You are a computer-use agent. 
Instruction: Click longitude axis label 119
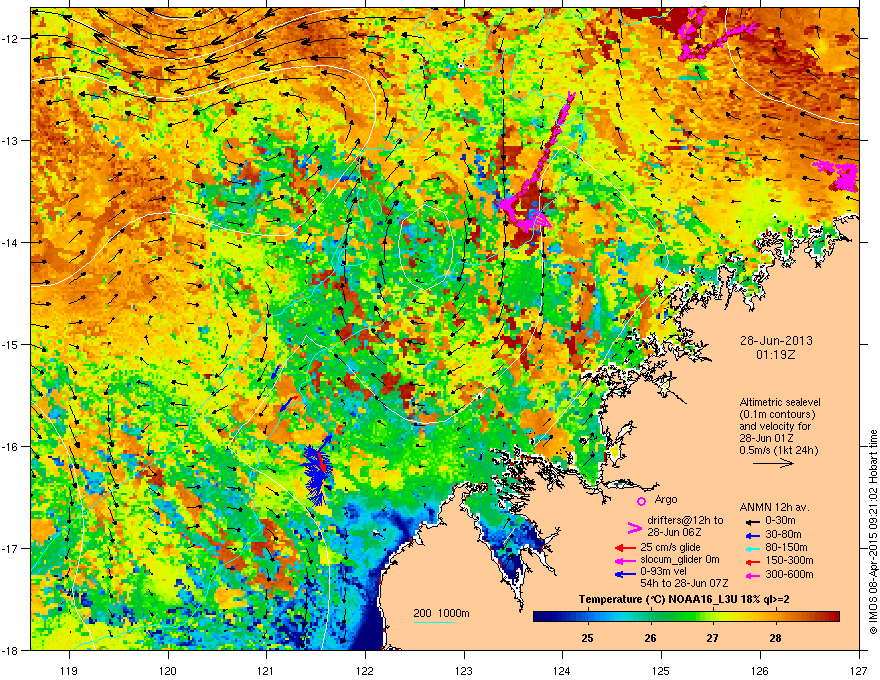click(x=69, y=670)
